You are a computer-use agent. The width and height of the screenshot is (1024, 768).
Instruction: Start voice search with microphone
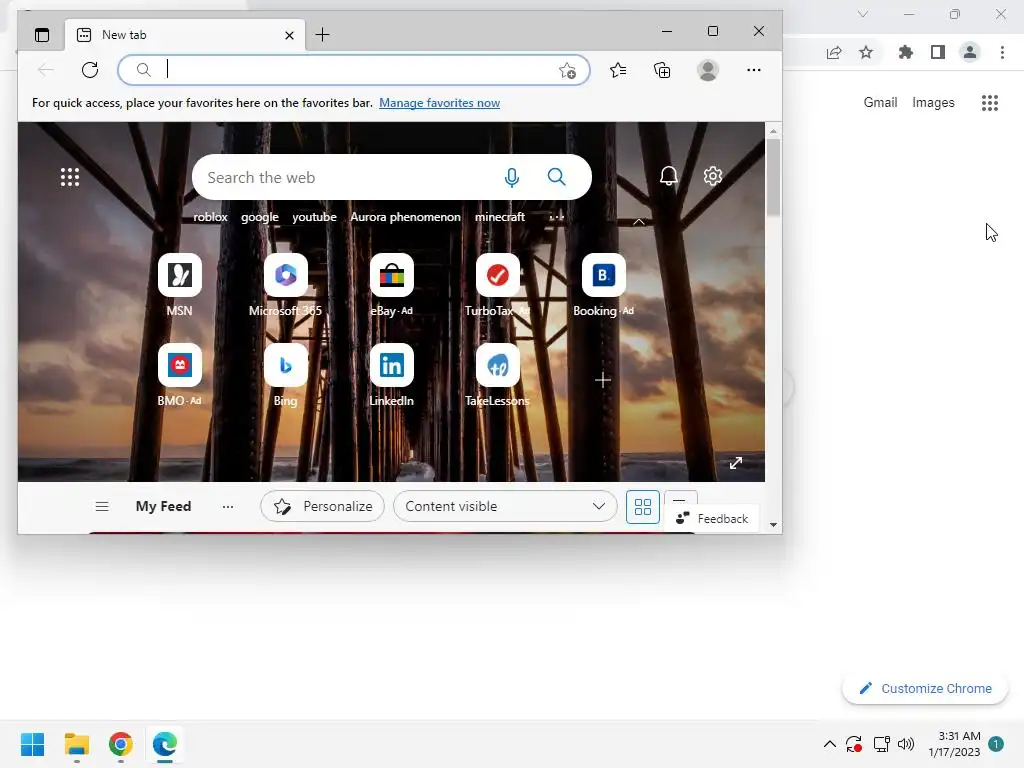point(512,177)
